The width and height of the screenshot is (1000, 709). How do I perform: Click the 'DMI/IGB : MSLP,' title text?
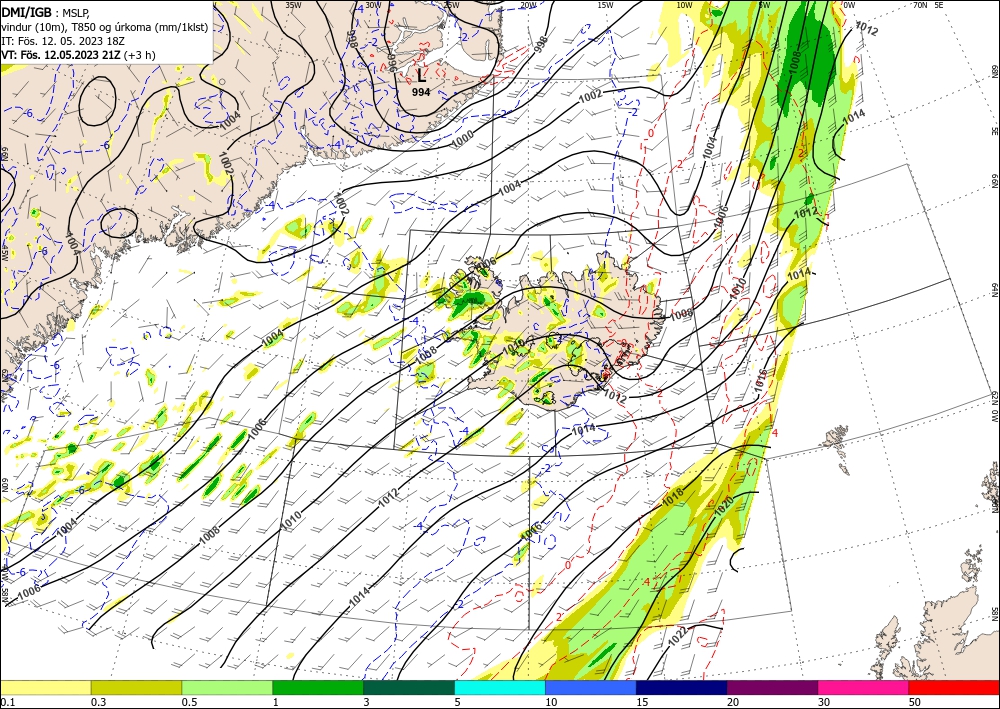click(46, 11)
